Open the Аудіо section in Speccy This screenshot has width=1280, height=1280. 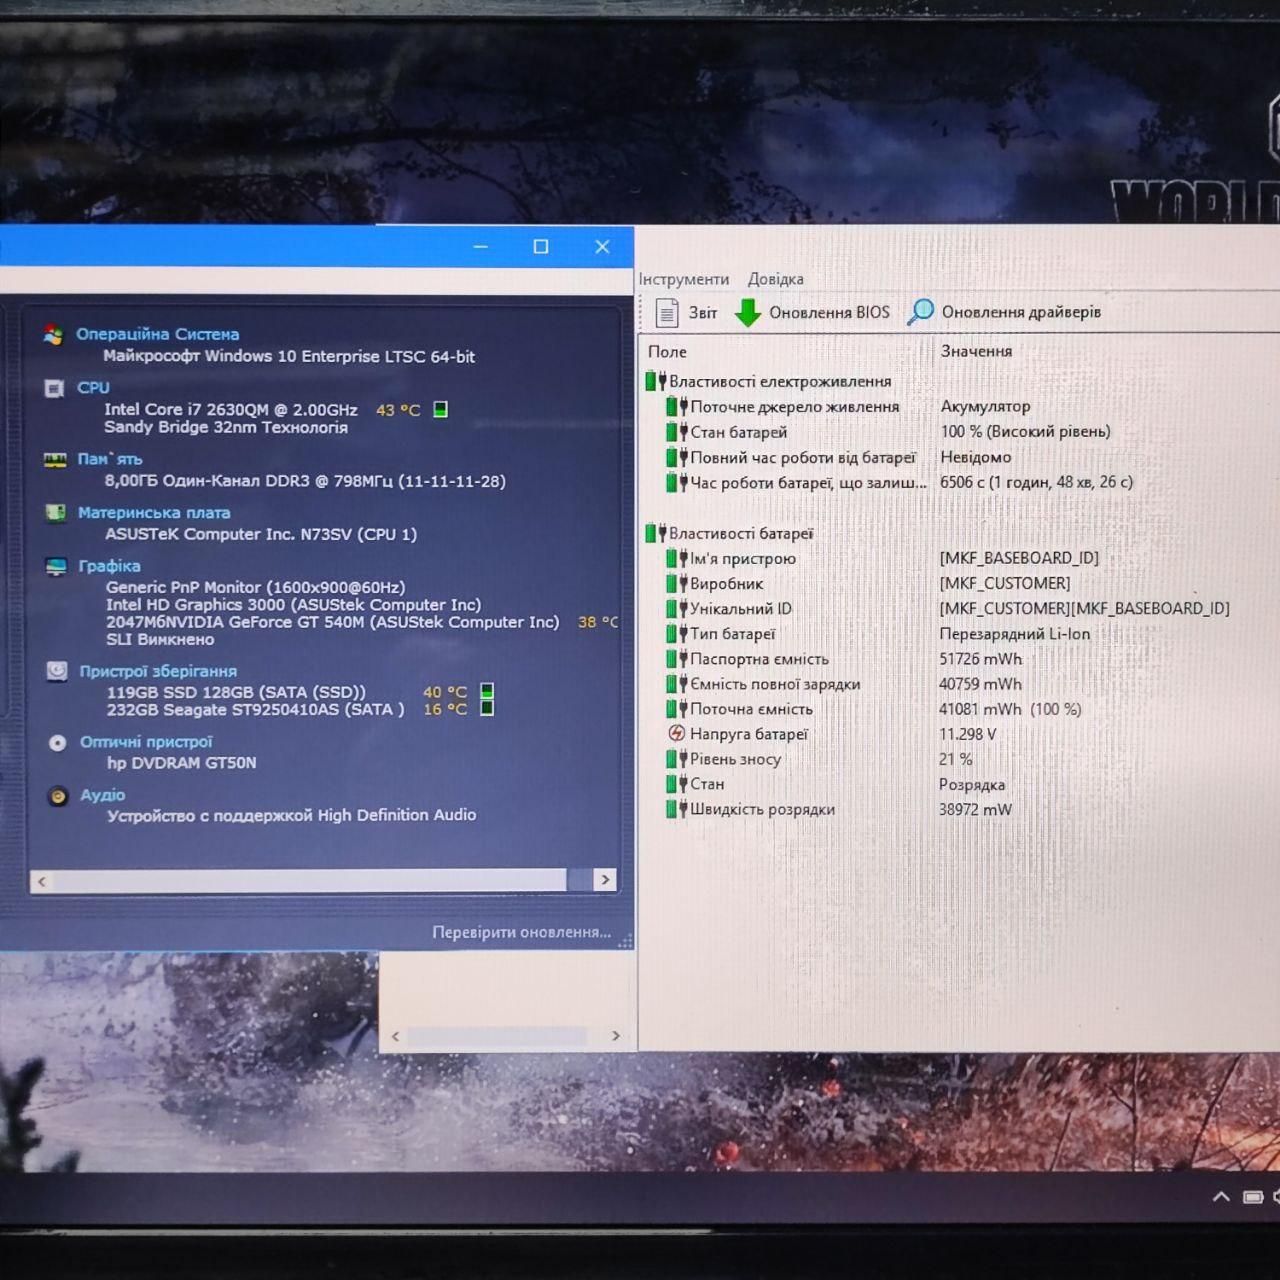tap(103, 795)
